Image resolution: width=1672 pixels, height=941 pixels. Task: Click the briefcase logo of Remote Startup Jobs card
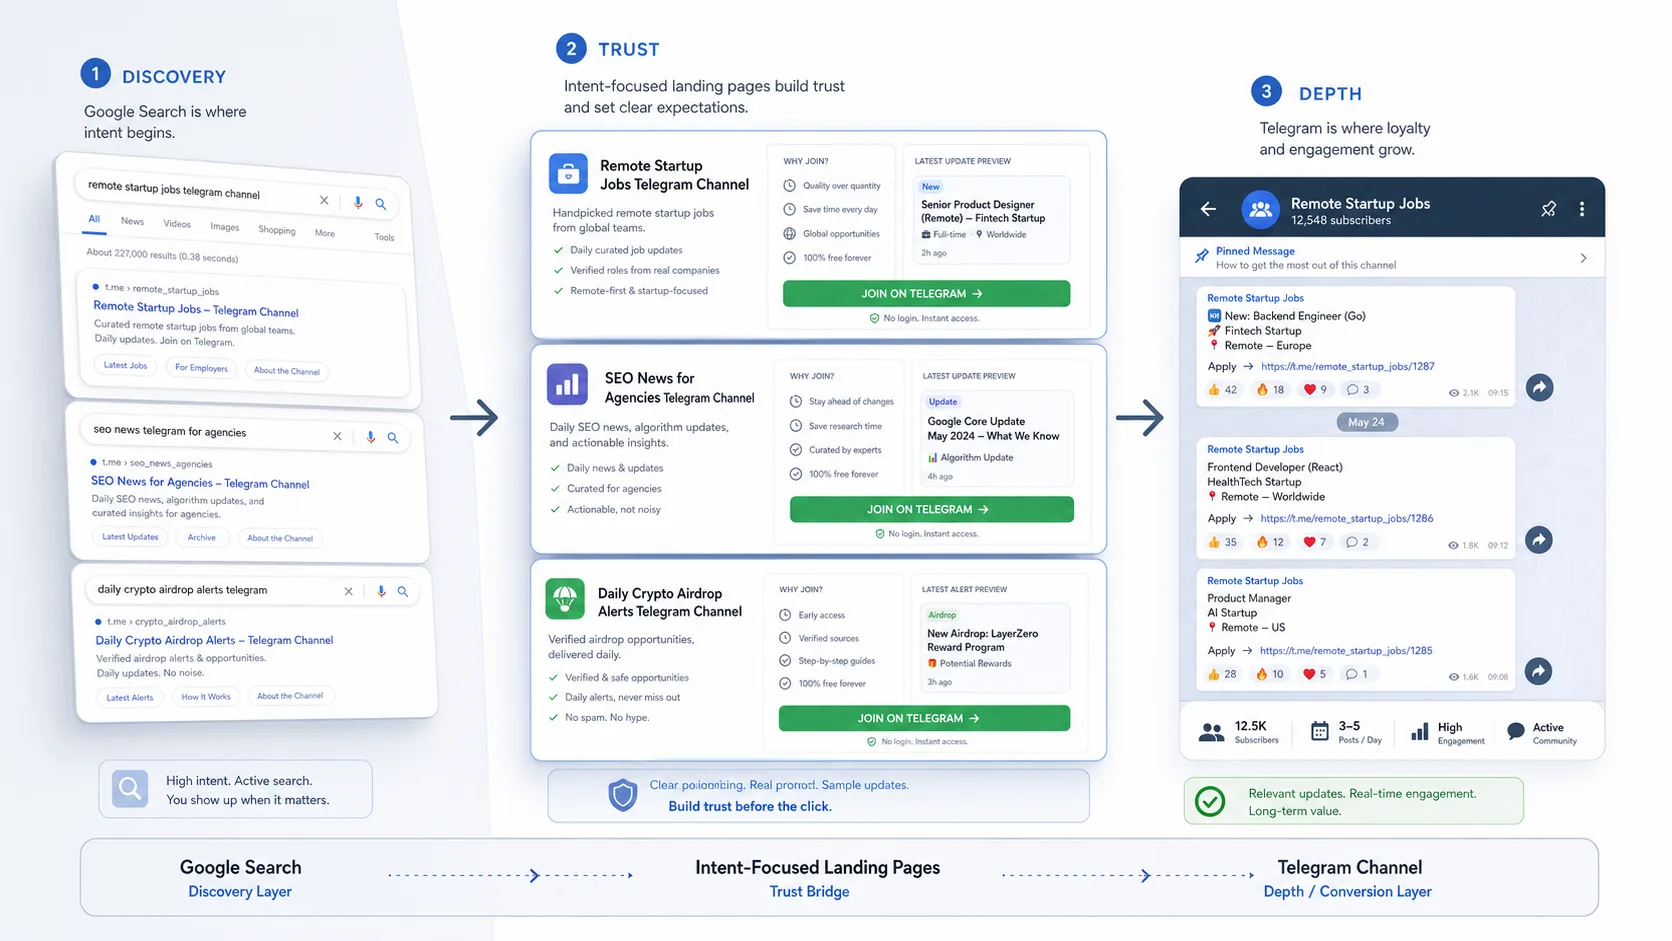point(568,174)
